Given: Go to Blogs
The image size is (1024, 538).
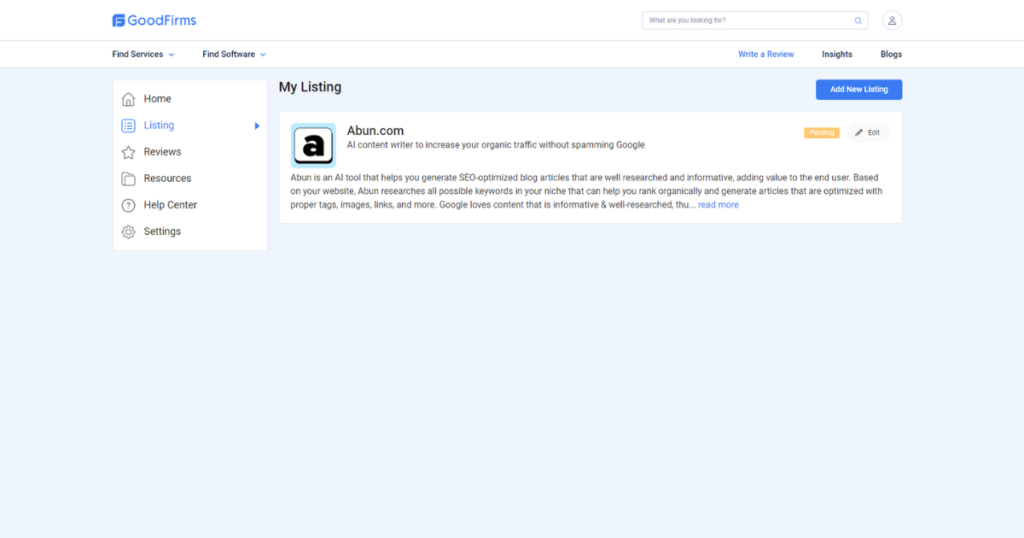Looking at the screenshot, I should pyautogui.click(x=891, y=54).
